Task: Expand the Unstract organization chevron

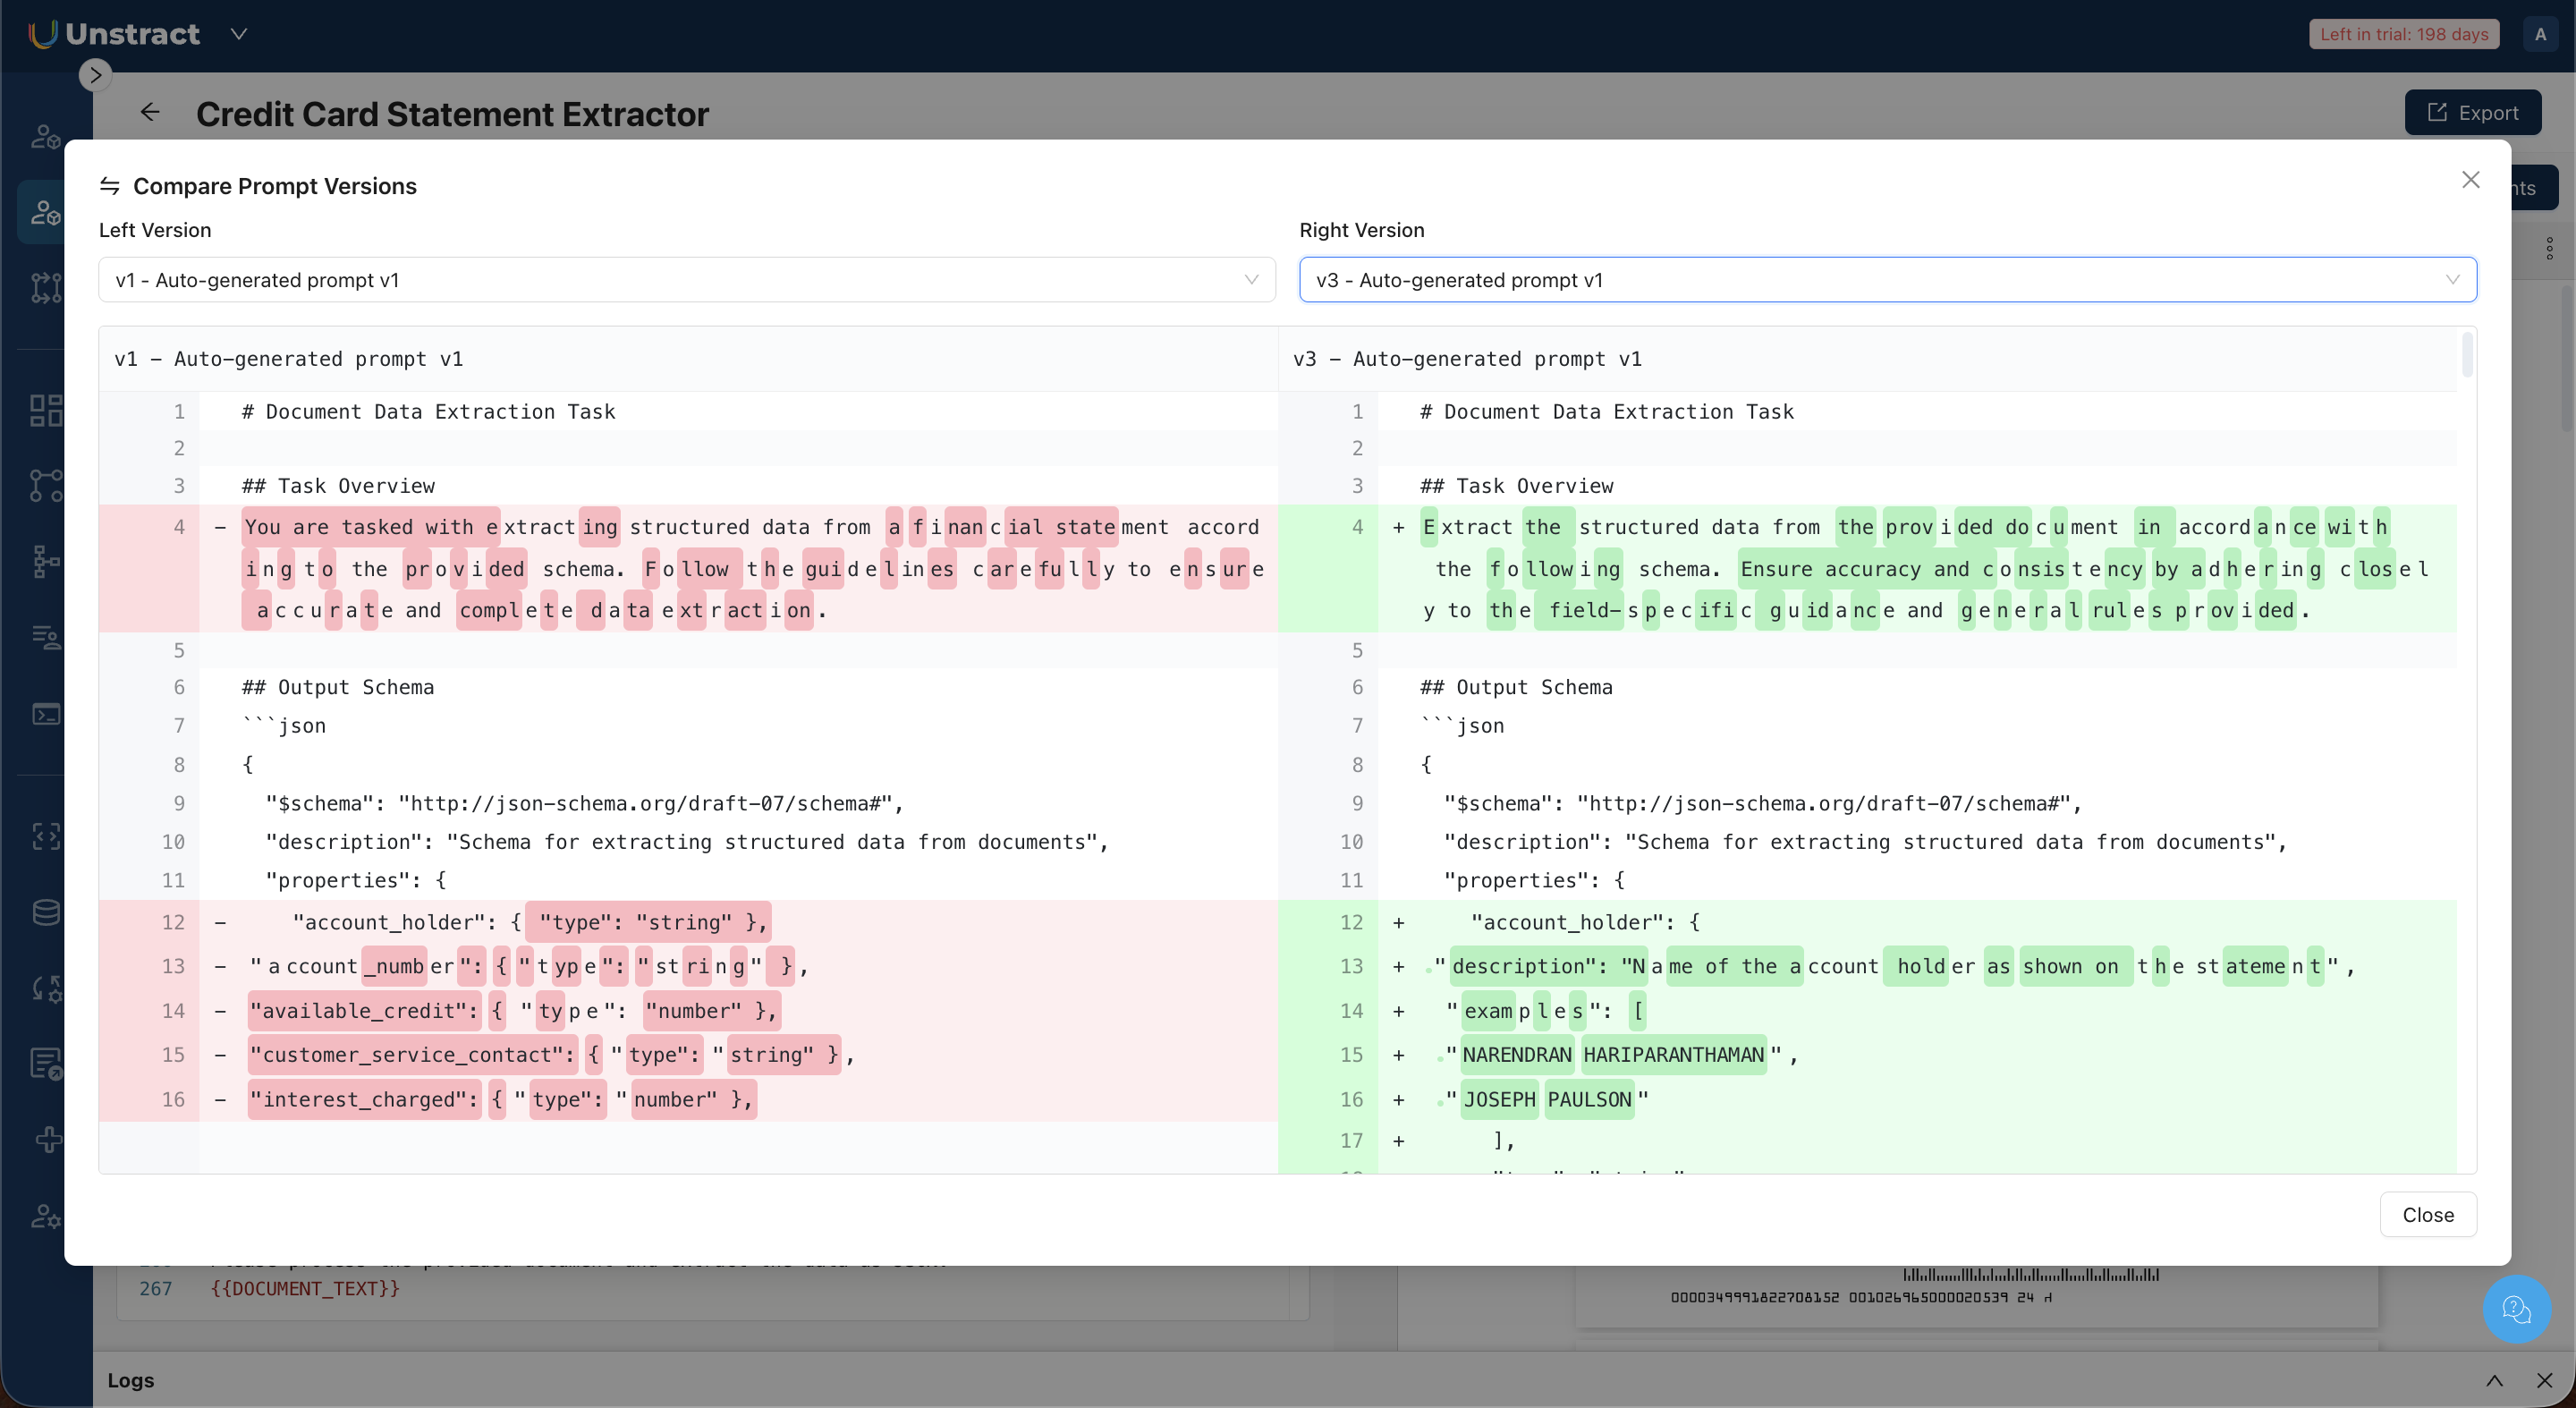Action: click(238, 34)
